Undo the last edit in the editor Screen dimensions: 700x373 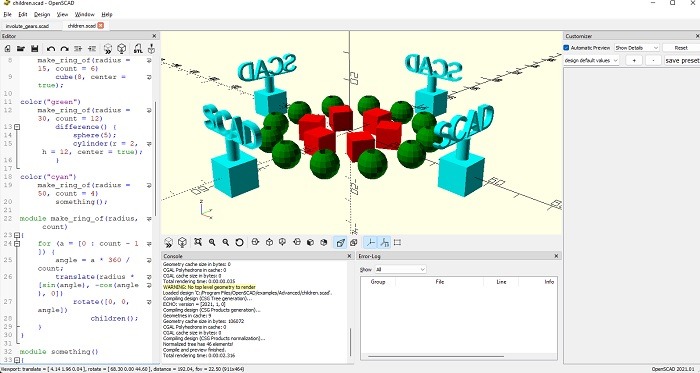click(51, 49)
